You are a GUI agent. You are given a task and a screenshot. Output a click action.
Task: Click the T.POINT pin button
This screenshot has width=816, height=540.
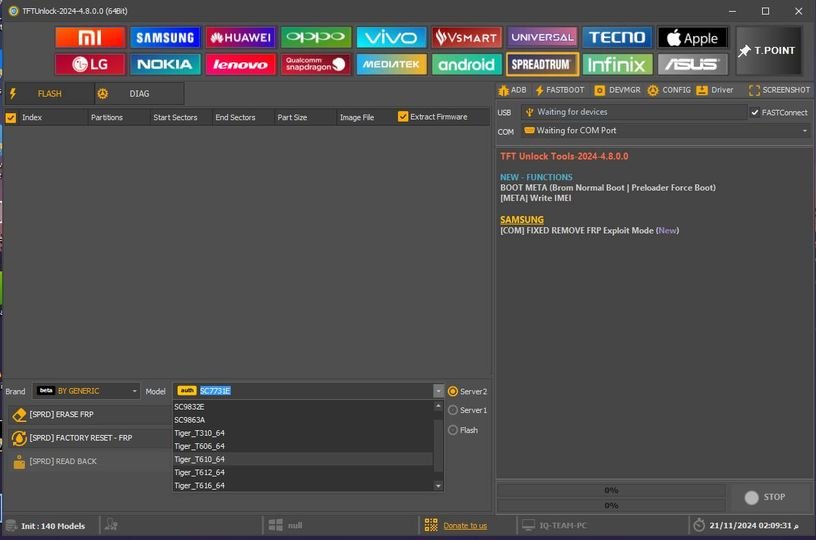click(x=769, y=51)
